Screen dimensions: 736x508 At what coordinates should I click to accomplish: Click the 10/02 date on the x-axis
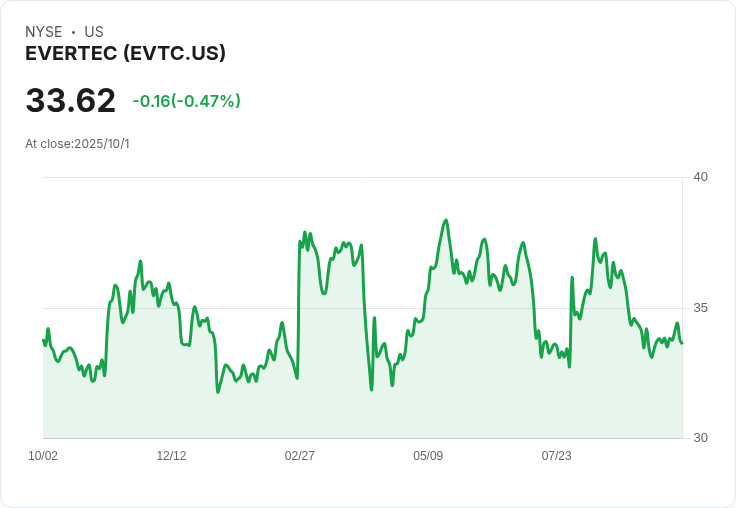(43, 456)
